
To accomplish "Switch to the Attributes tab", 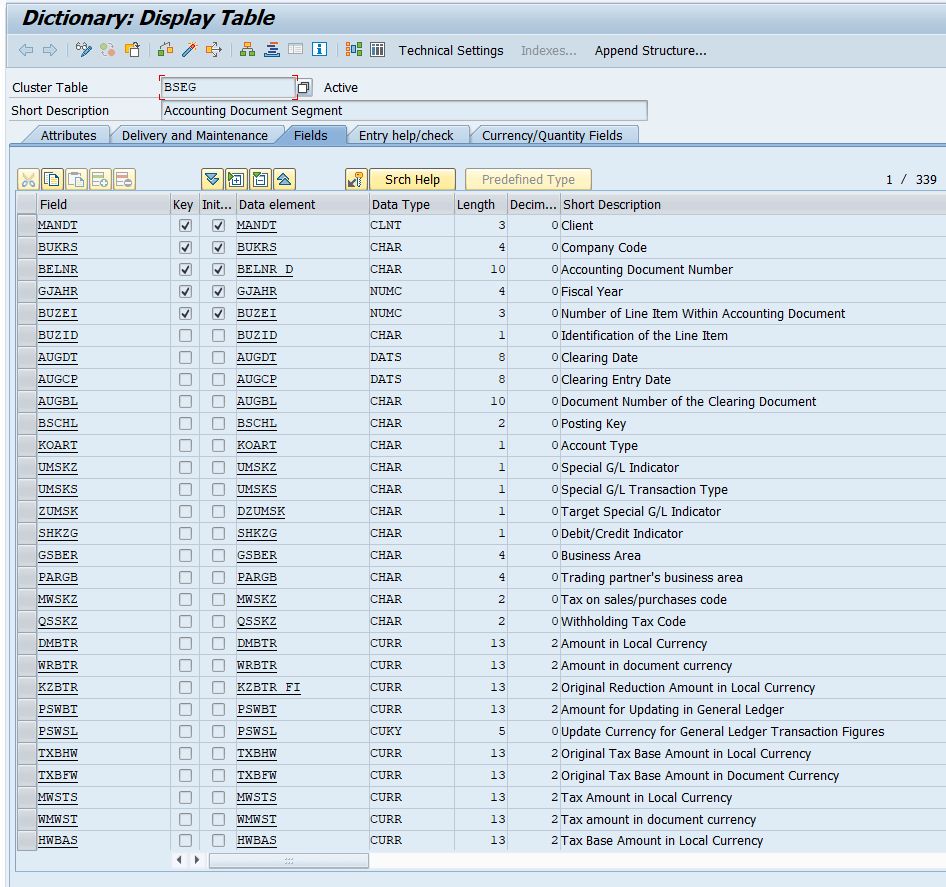I will [68, 135].
